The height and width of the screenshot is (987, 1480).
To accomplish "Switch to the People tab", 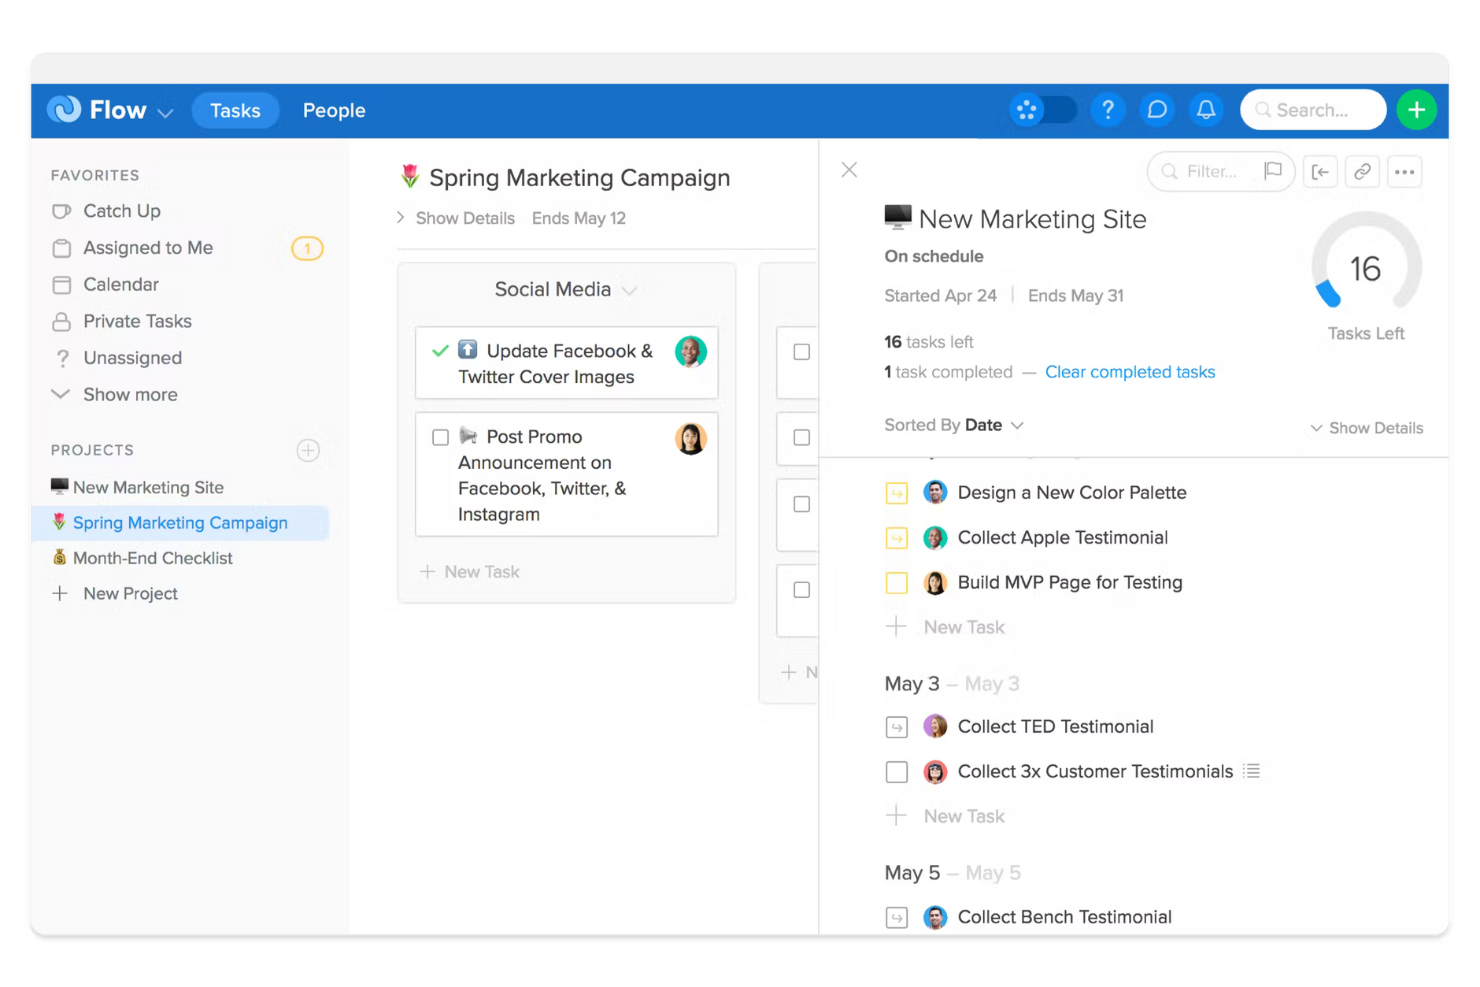I will tap(334, 110).
